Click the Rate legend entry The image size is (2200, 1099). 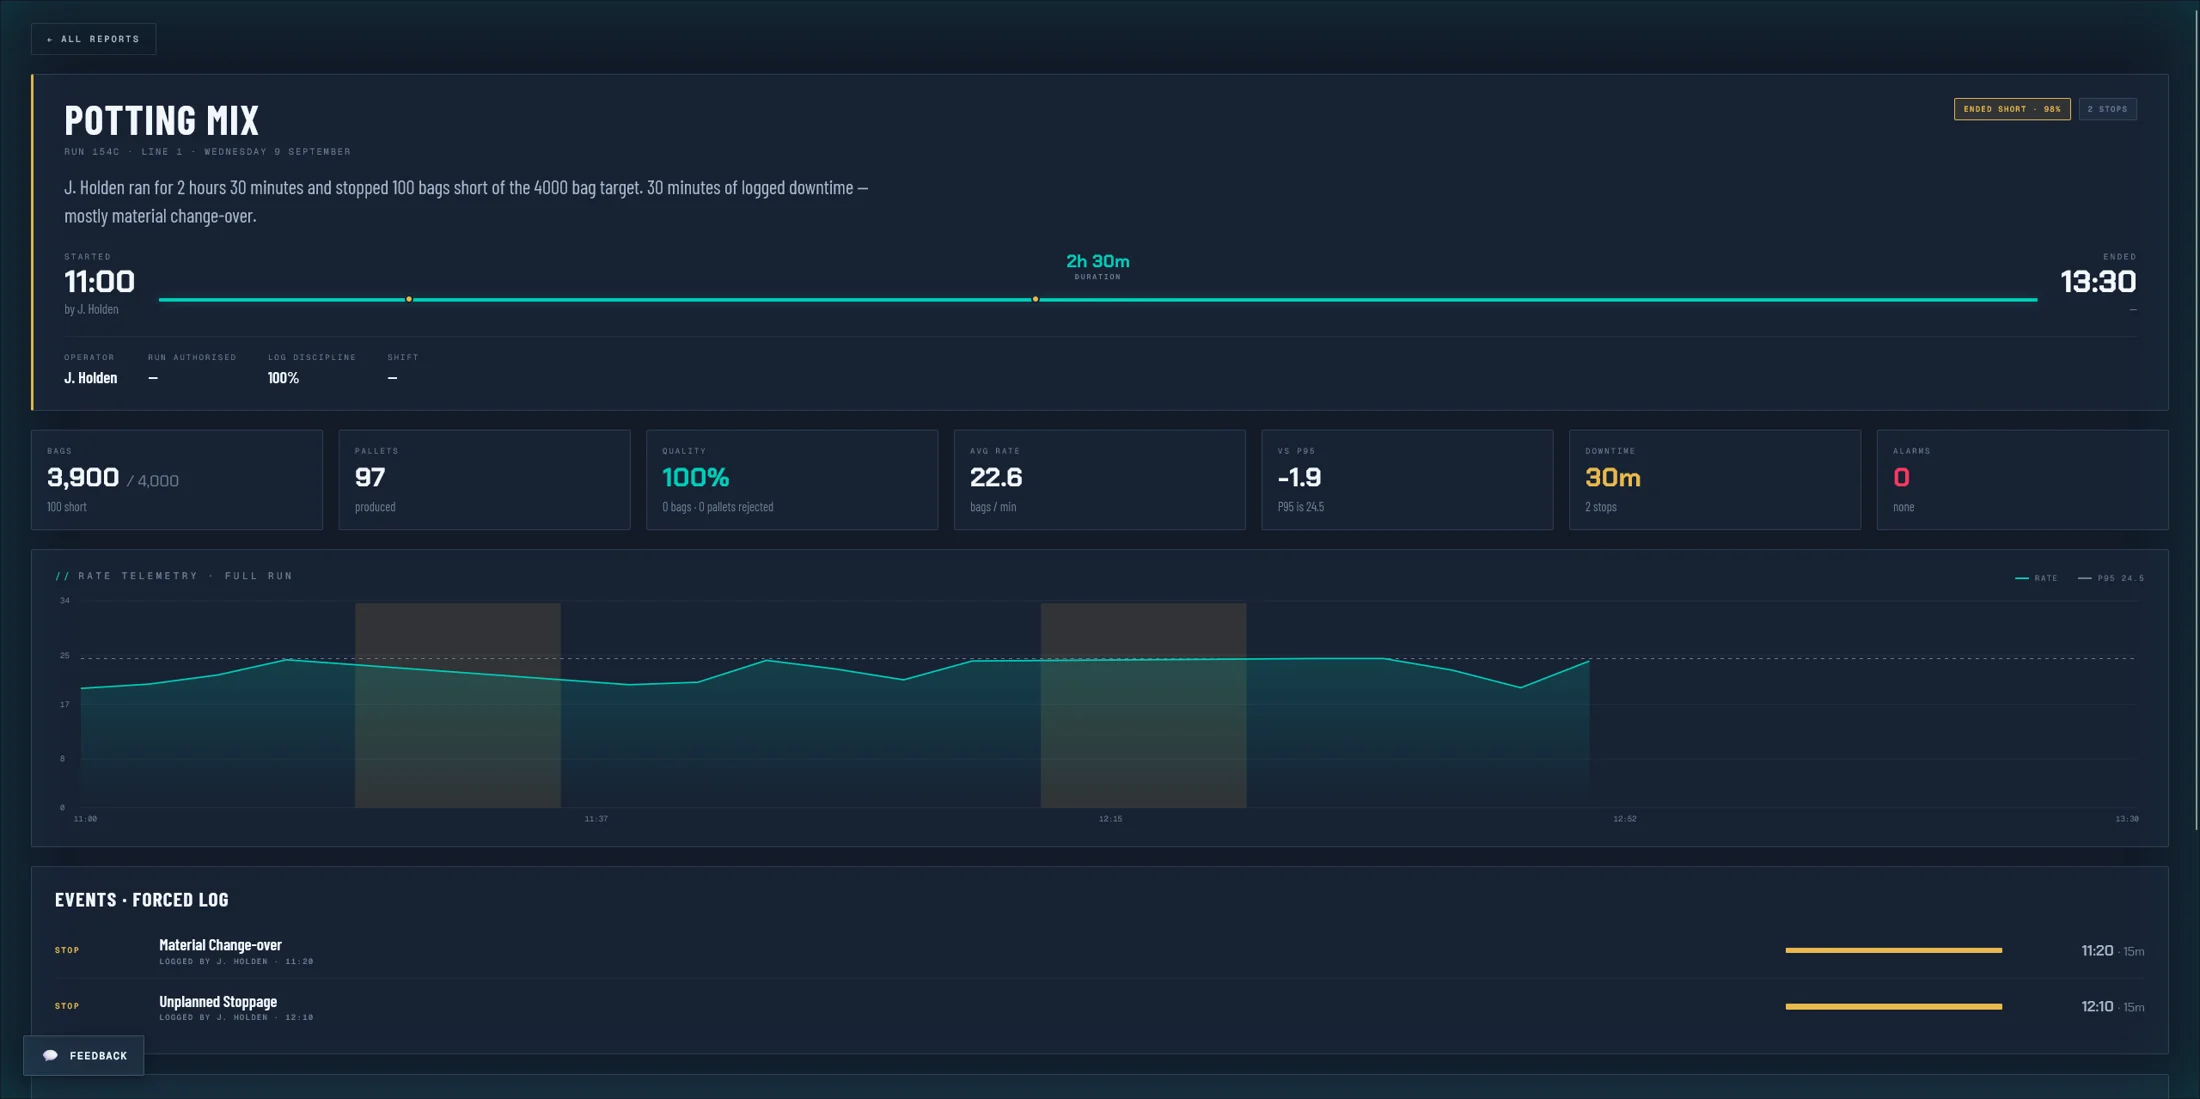click(x=2036, y=578)
